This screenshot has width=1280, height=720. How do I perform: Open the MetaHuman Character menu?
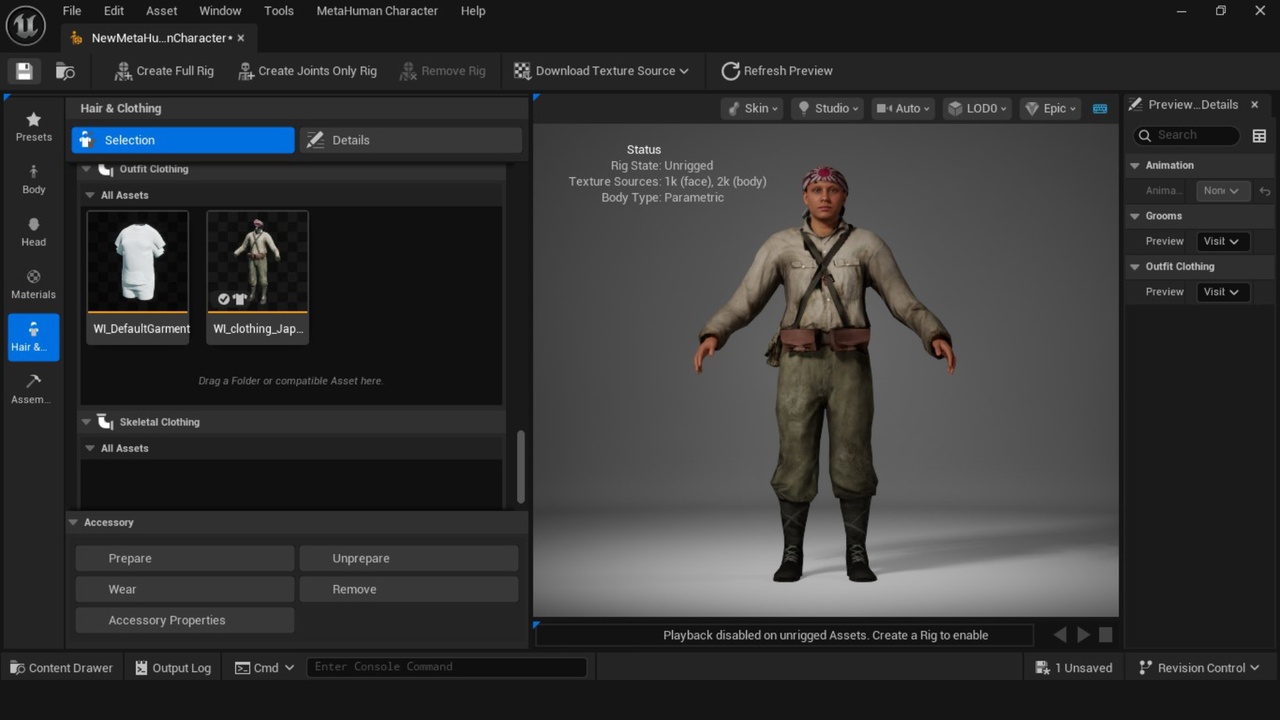[x=377, y=11]
